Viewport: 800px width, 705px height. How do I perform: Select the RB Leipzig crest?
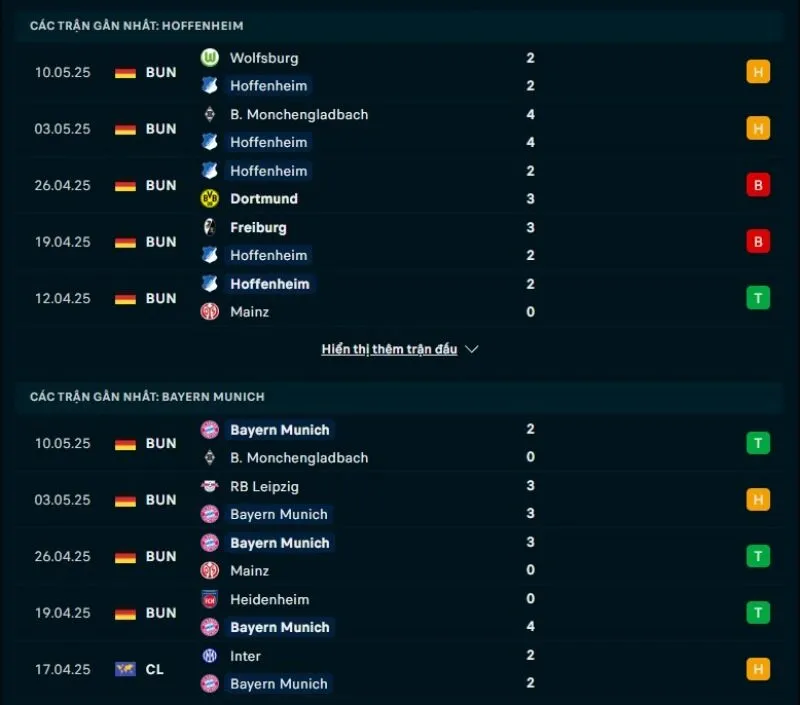coord(208,487)
